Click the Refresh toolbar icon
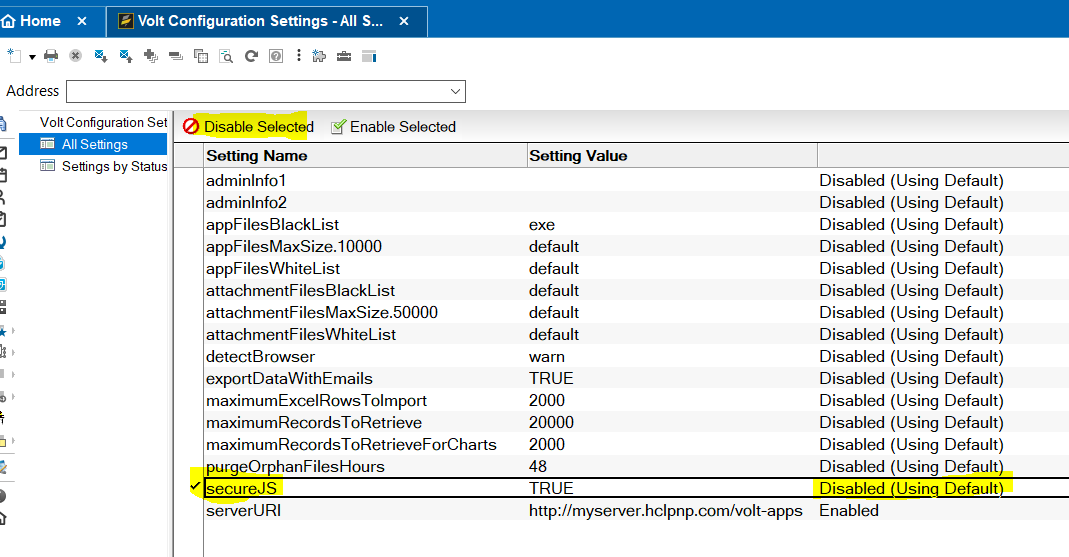This screenshot has height=557, width=1069. [x=251, y=56]
